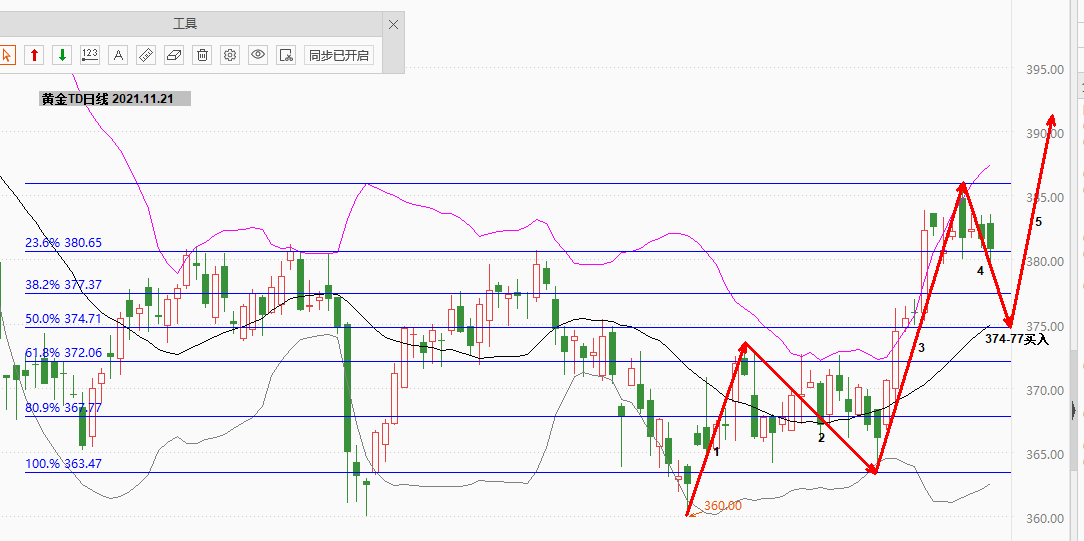Click the orange 360.00 low-price label
The width and height of the screenshot is (1084, 541).
coord(723,506)
